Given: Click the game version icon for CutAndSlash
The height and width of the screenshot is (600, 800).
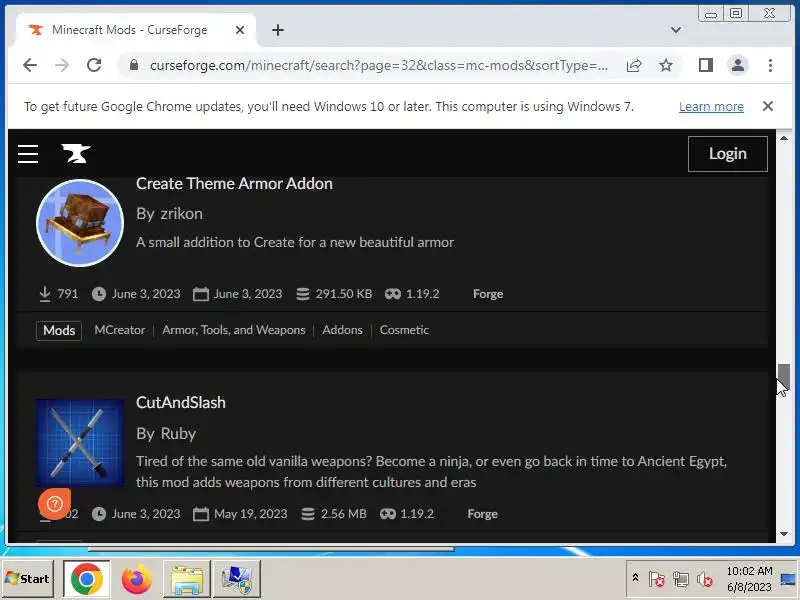Looking at the screenshot, I should (388, 514).
